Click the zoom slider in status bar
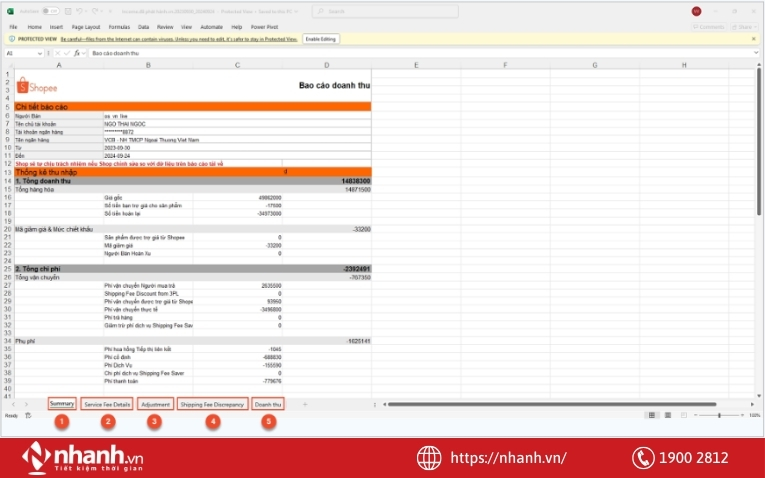The width and height of the screenshot is (765, 478). click(x=720, y=415)
